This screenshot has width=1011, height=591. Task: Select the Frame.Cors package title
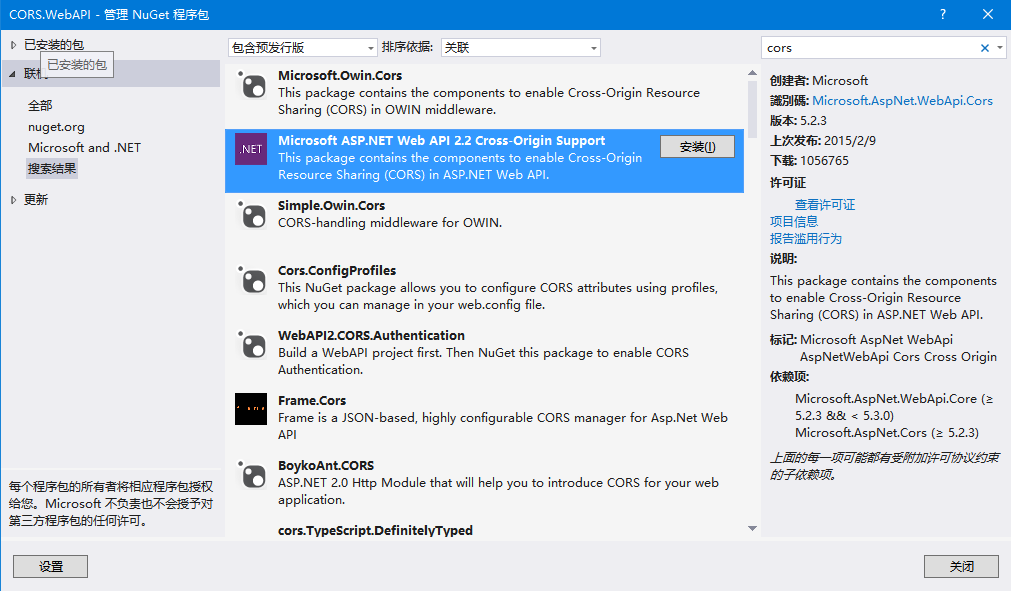point(312,401)
